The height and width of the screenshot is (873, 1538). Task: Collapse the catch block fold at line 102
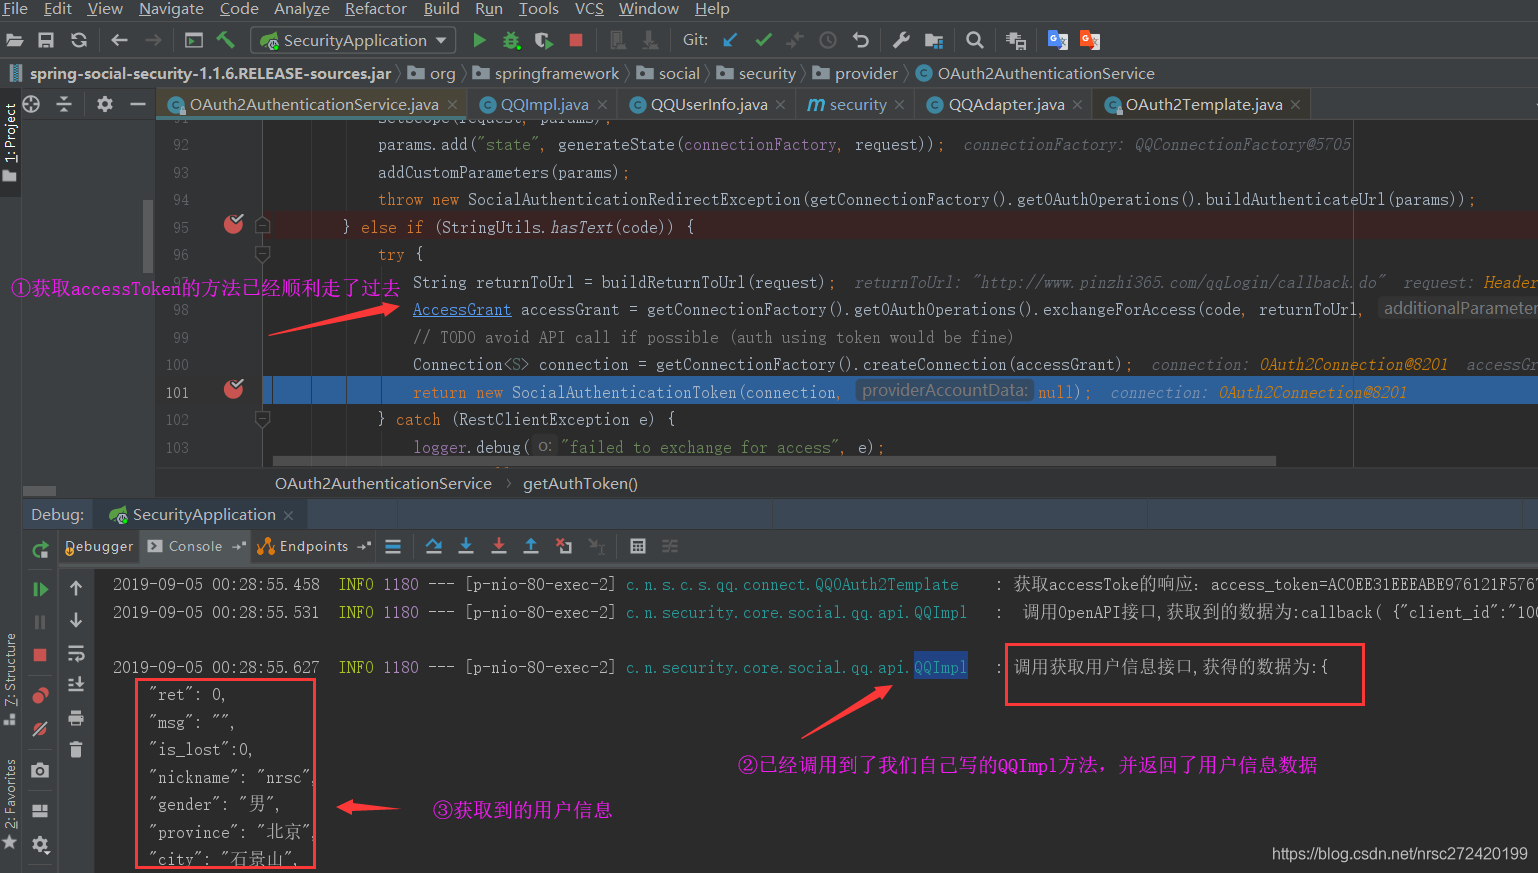pyautogui.click(x=263, y=419)
